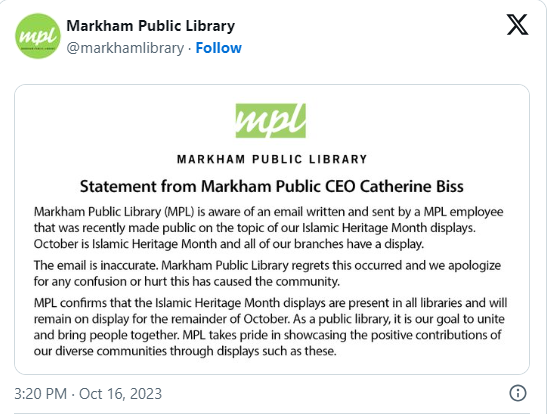Click the first paragraph mentioning an MPL employee email
This screenshot has height=414, width=547.
coord(268,228)
